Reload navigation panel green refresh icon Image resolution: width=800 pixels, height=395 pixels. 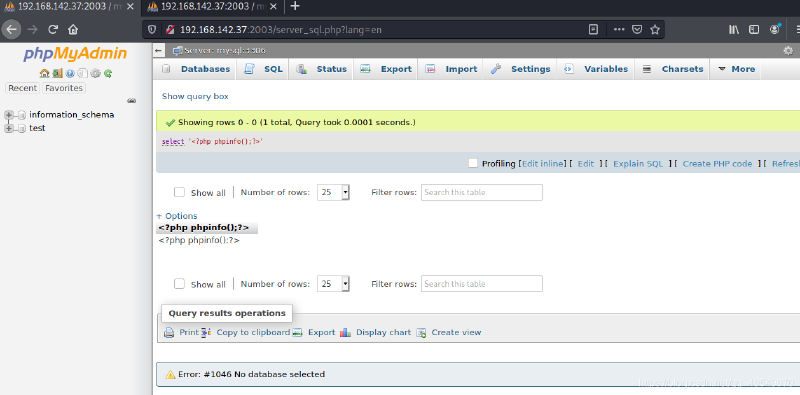click(x=108, y=73)
